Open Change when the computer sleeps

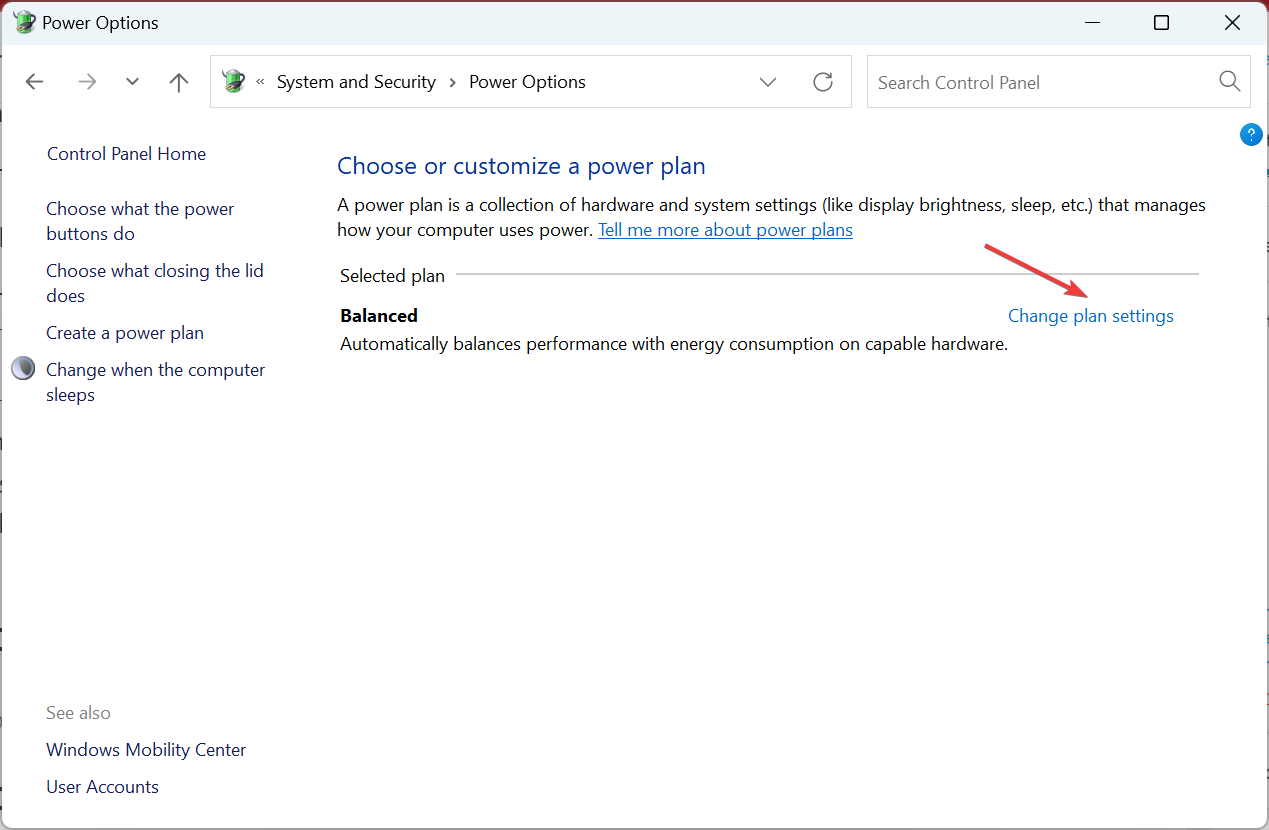(155, 382)
